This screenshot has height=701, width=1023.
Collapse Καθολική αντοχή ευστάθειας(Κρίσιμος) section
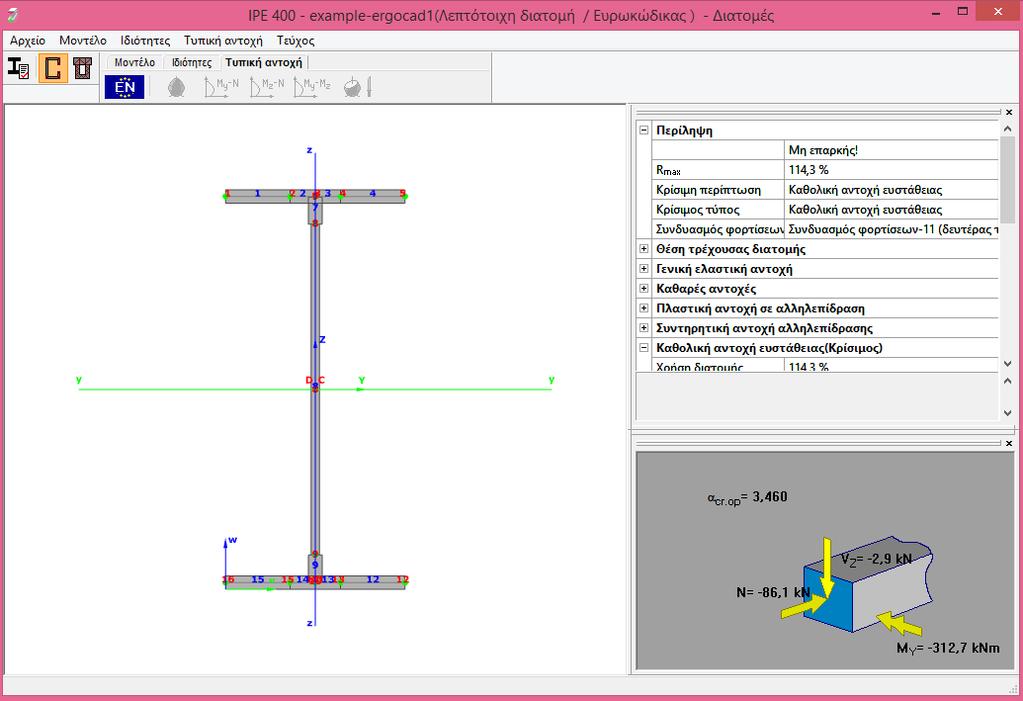click(x=644, y=347)
